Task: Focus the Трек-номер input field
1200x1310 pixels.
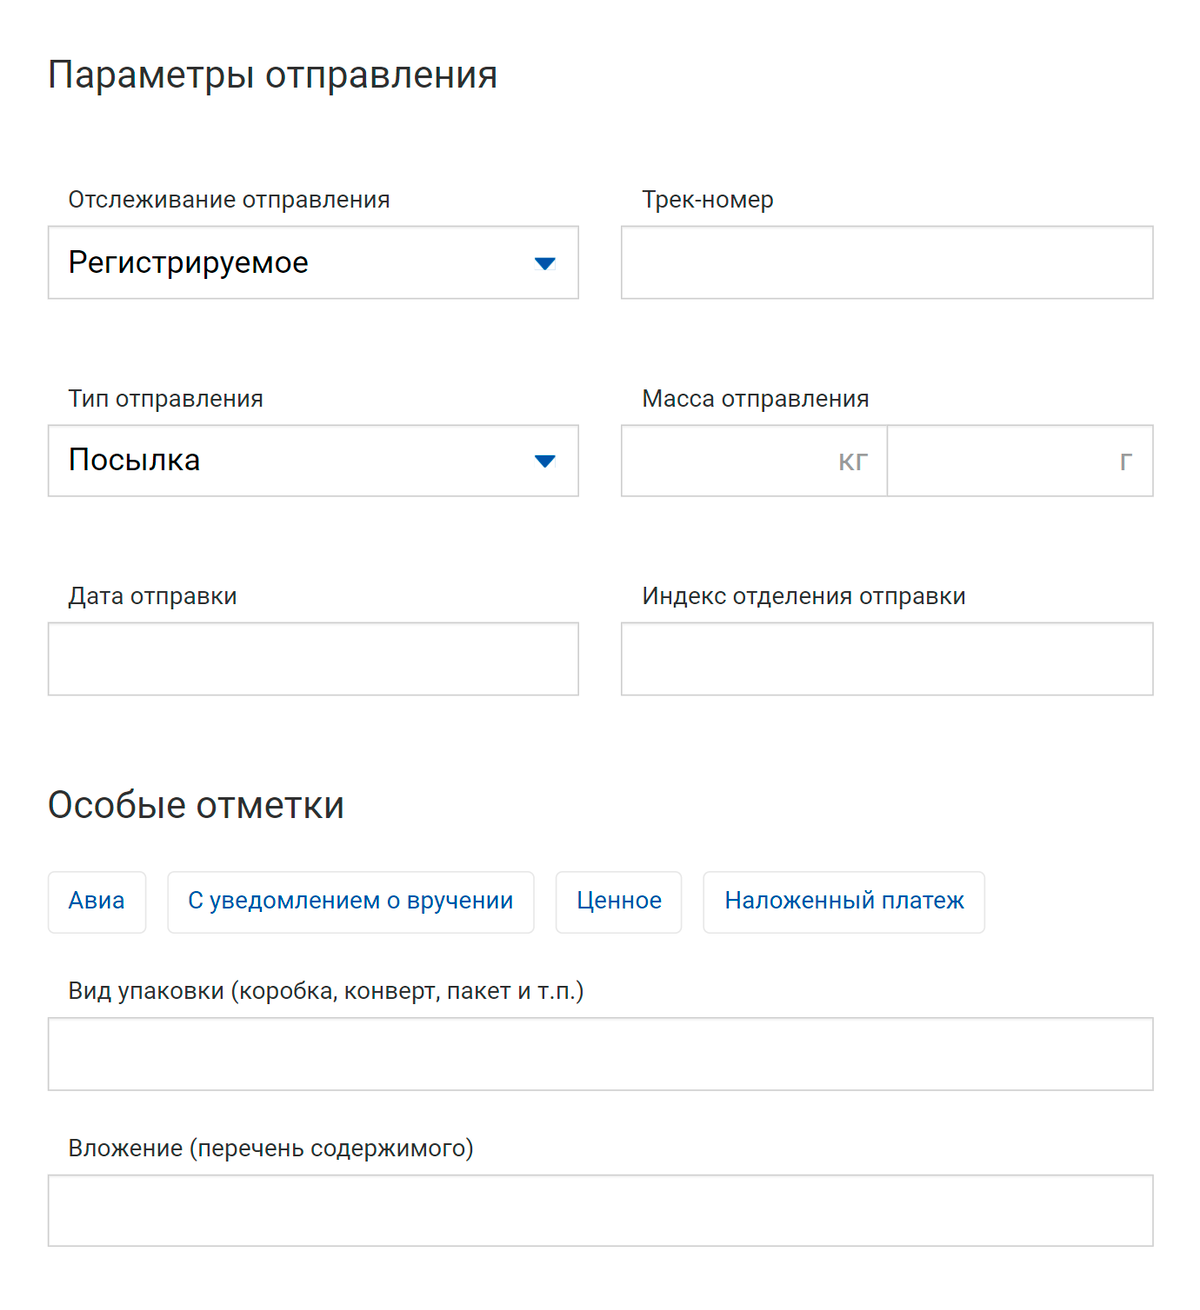Action: pyautogui.click(x=886, y=263)
